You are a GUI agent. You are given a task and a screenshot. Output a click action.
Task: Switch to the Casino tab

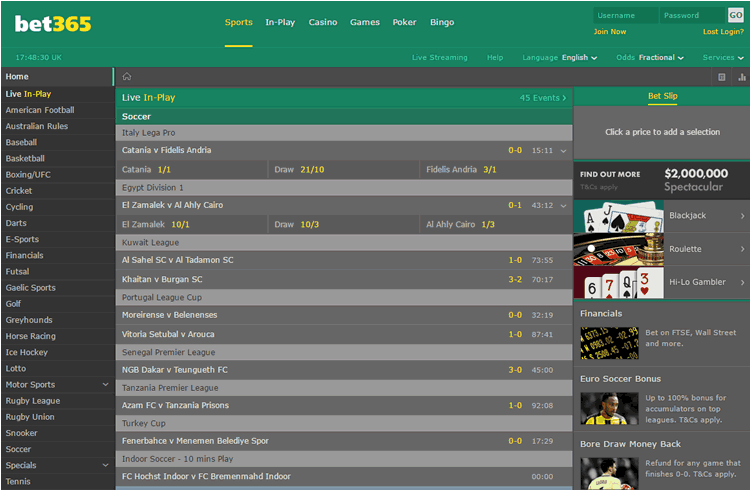click(x=323, y=22)
